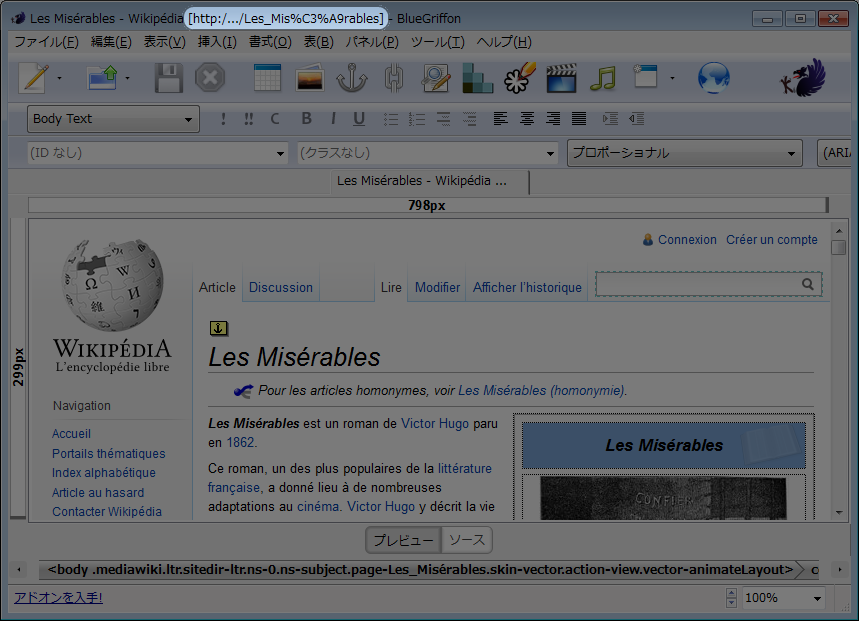The image size is (859, 621).
Task: Toggle underline formatting
Action: click(359, 119)
